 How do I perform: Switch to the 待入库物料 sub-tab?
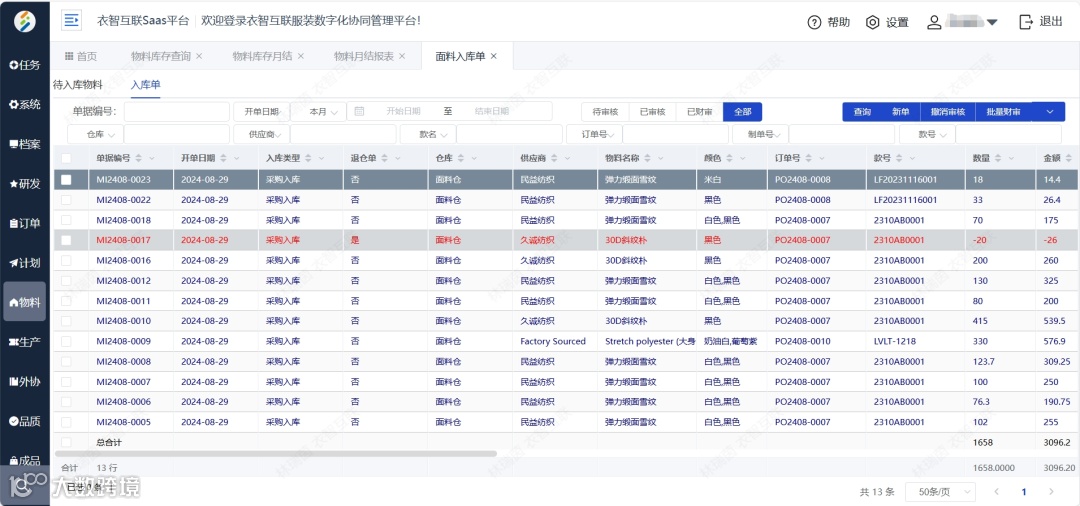point(78,85)
